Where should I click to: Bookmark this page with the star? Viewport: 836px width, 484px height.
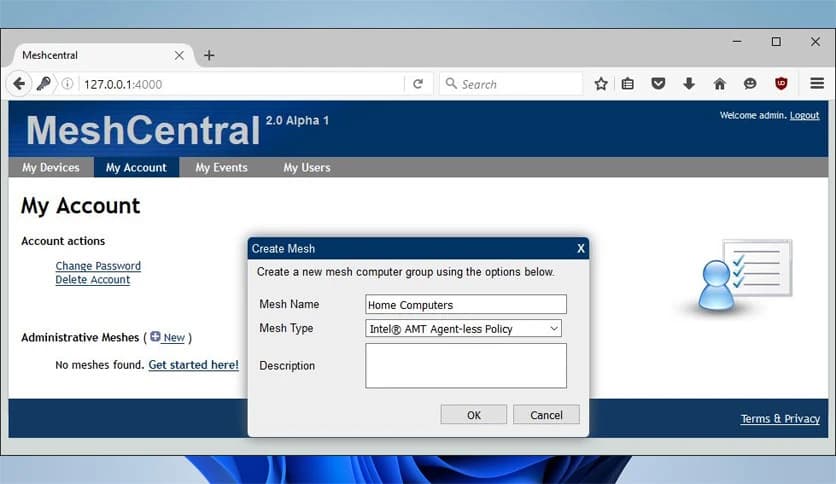click(x=601, y=84)
